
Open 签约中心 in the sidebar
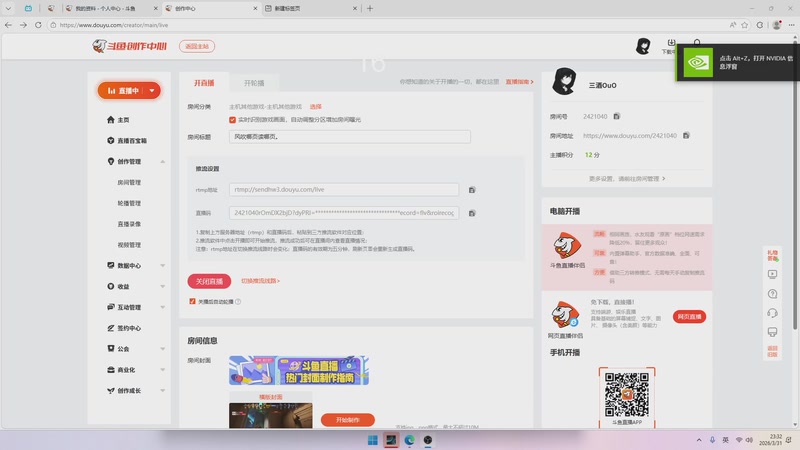tap(124, 328)
